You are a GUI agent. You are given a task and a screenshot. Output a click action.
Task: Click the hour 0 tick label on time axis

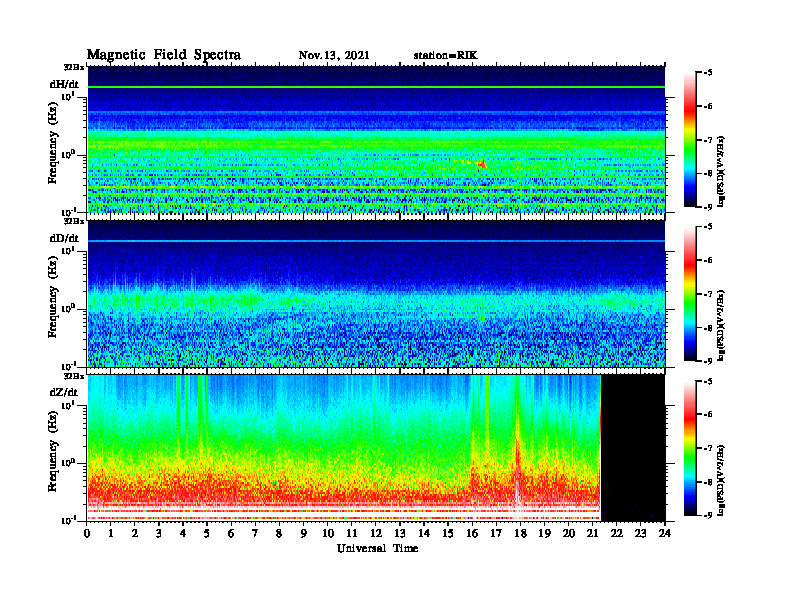(87, 534)
